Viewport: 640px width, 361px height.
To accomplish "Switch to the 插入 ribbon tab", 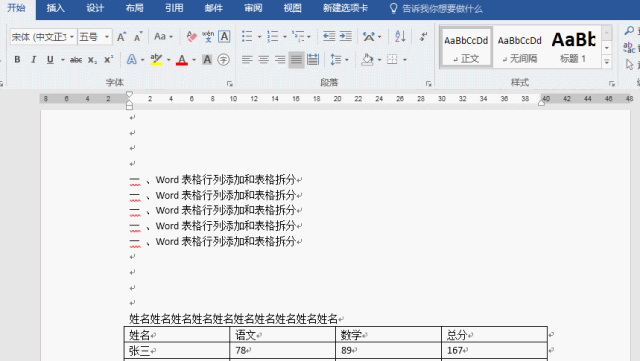I will click(x=56, y=8).
